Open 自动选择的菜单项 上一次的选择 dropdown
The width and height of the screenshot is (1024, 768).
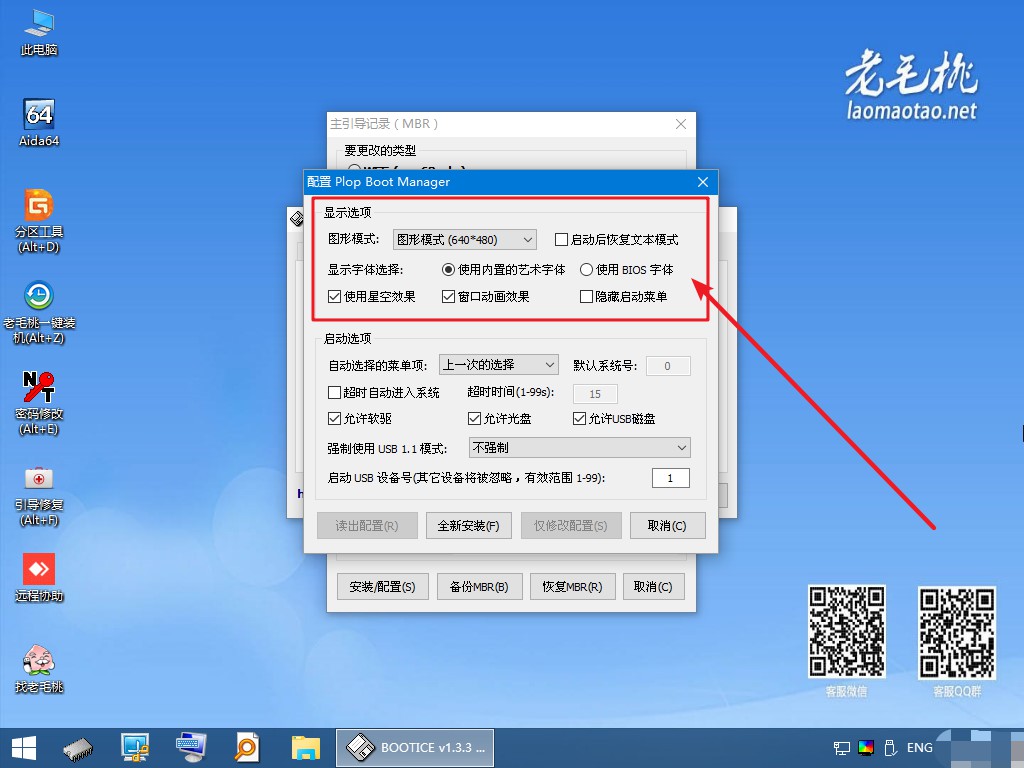499,364
